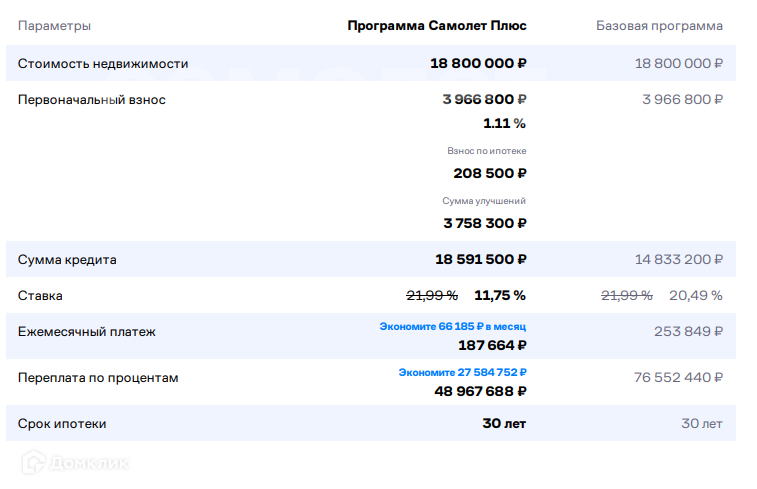This screenshot has width=757, height=489.
Task: Click the blue Экономьте 66 185 ₽ в месяц text
Action: [452, 326]
